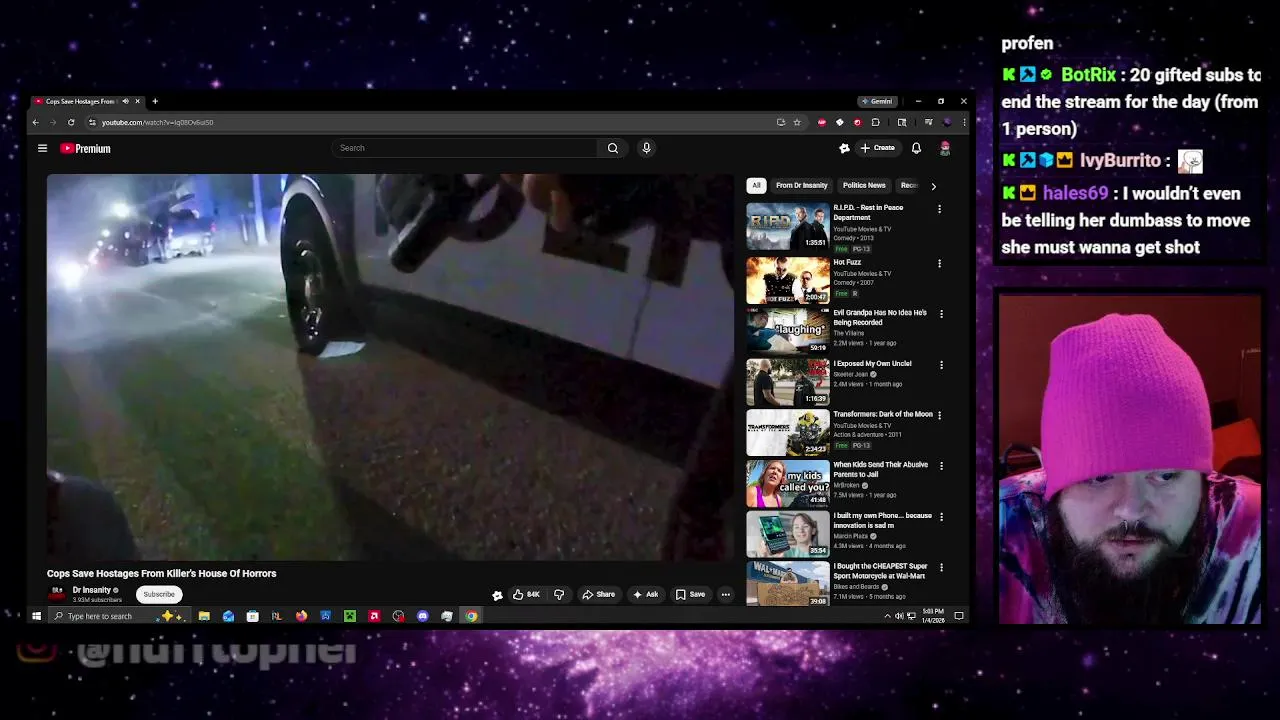Bookmark this page with star icon

pos(797,122)
